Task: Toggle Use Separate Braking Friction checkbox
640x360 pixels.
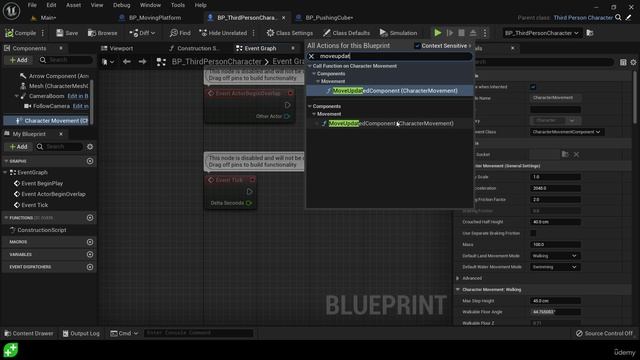Action: click(533, 233)
